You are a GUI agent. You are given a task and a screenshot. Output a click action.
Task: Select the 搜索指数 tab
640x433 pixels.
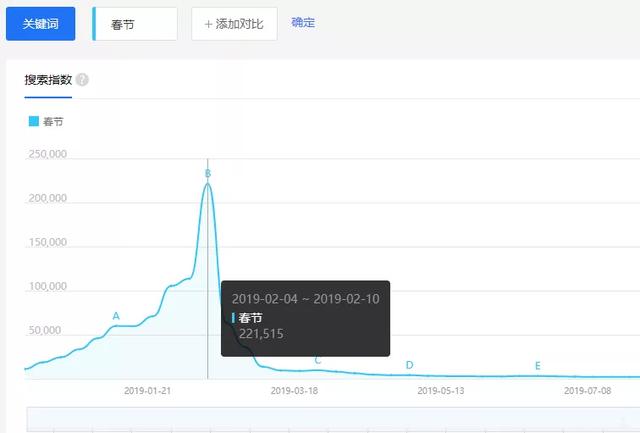point(48,79)
